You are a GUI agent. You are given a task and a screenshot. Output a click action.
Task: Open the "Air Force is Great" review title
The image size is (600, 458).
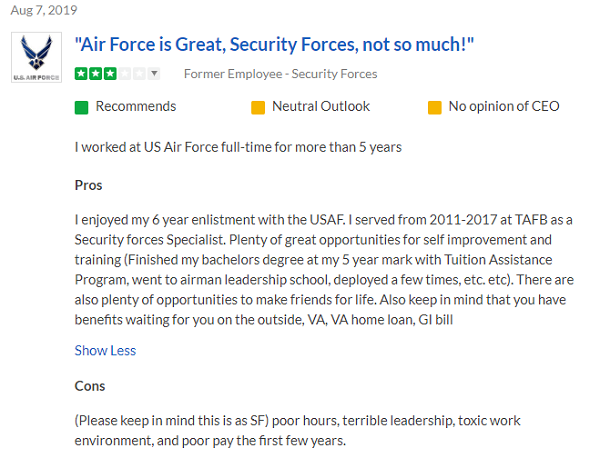[x=274, y=45]
